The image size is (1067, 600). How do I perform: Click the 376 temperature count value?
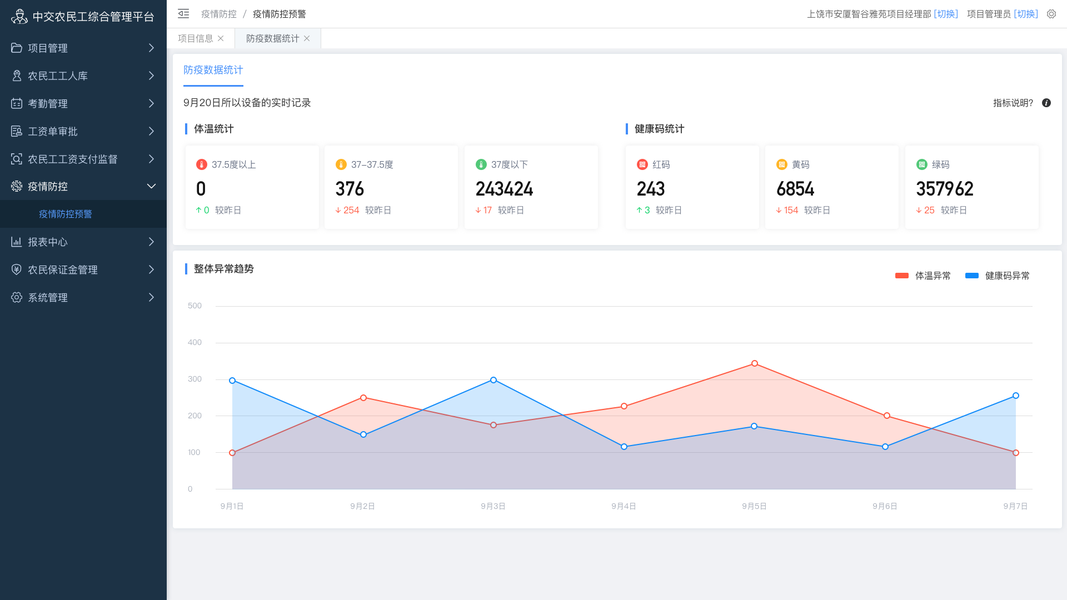click(x=350, y=188)
